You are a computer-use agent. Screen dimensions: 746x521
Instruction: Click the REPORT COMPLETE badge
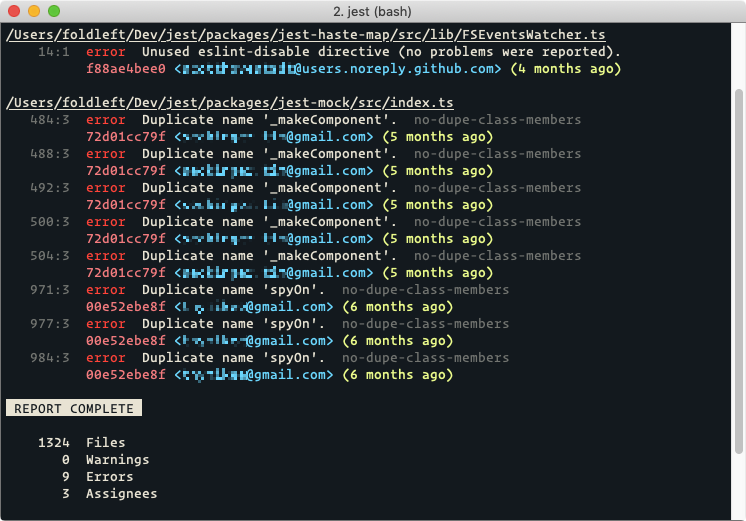pos(74,408)
